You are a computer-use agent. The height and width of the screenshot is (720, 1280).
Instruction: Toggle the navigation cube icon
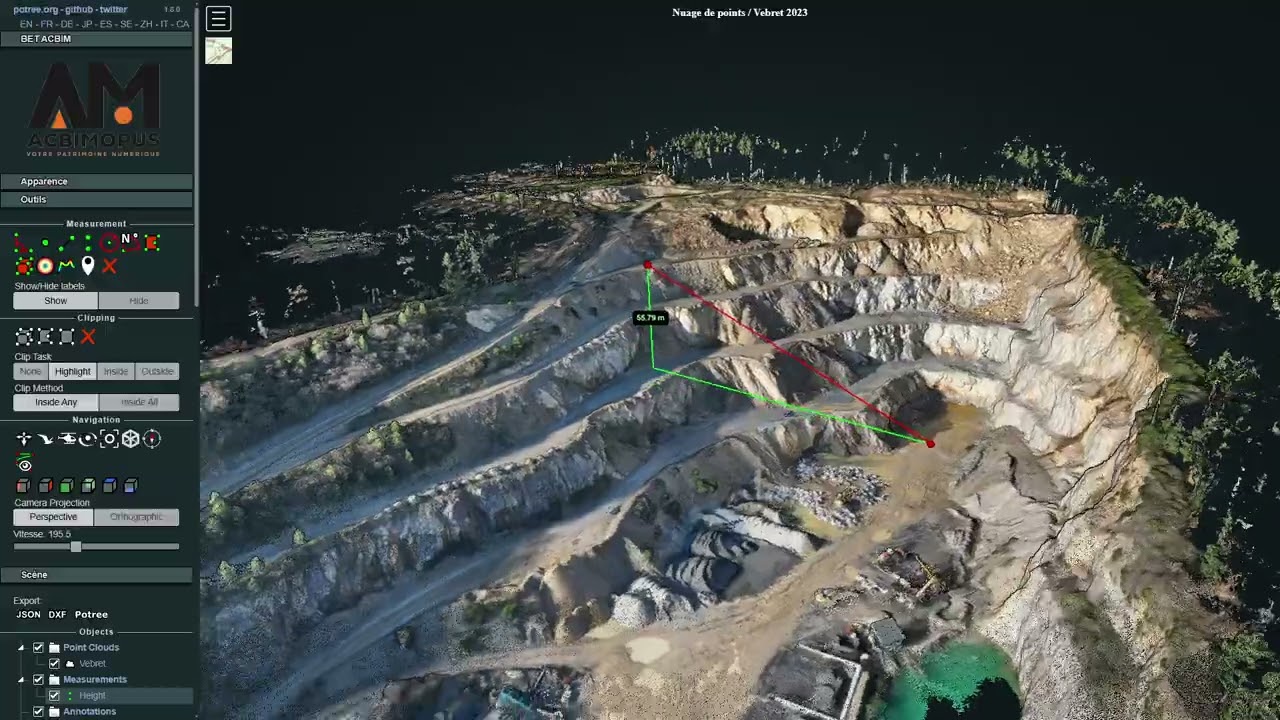131,439
